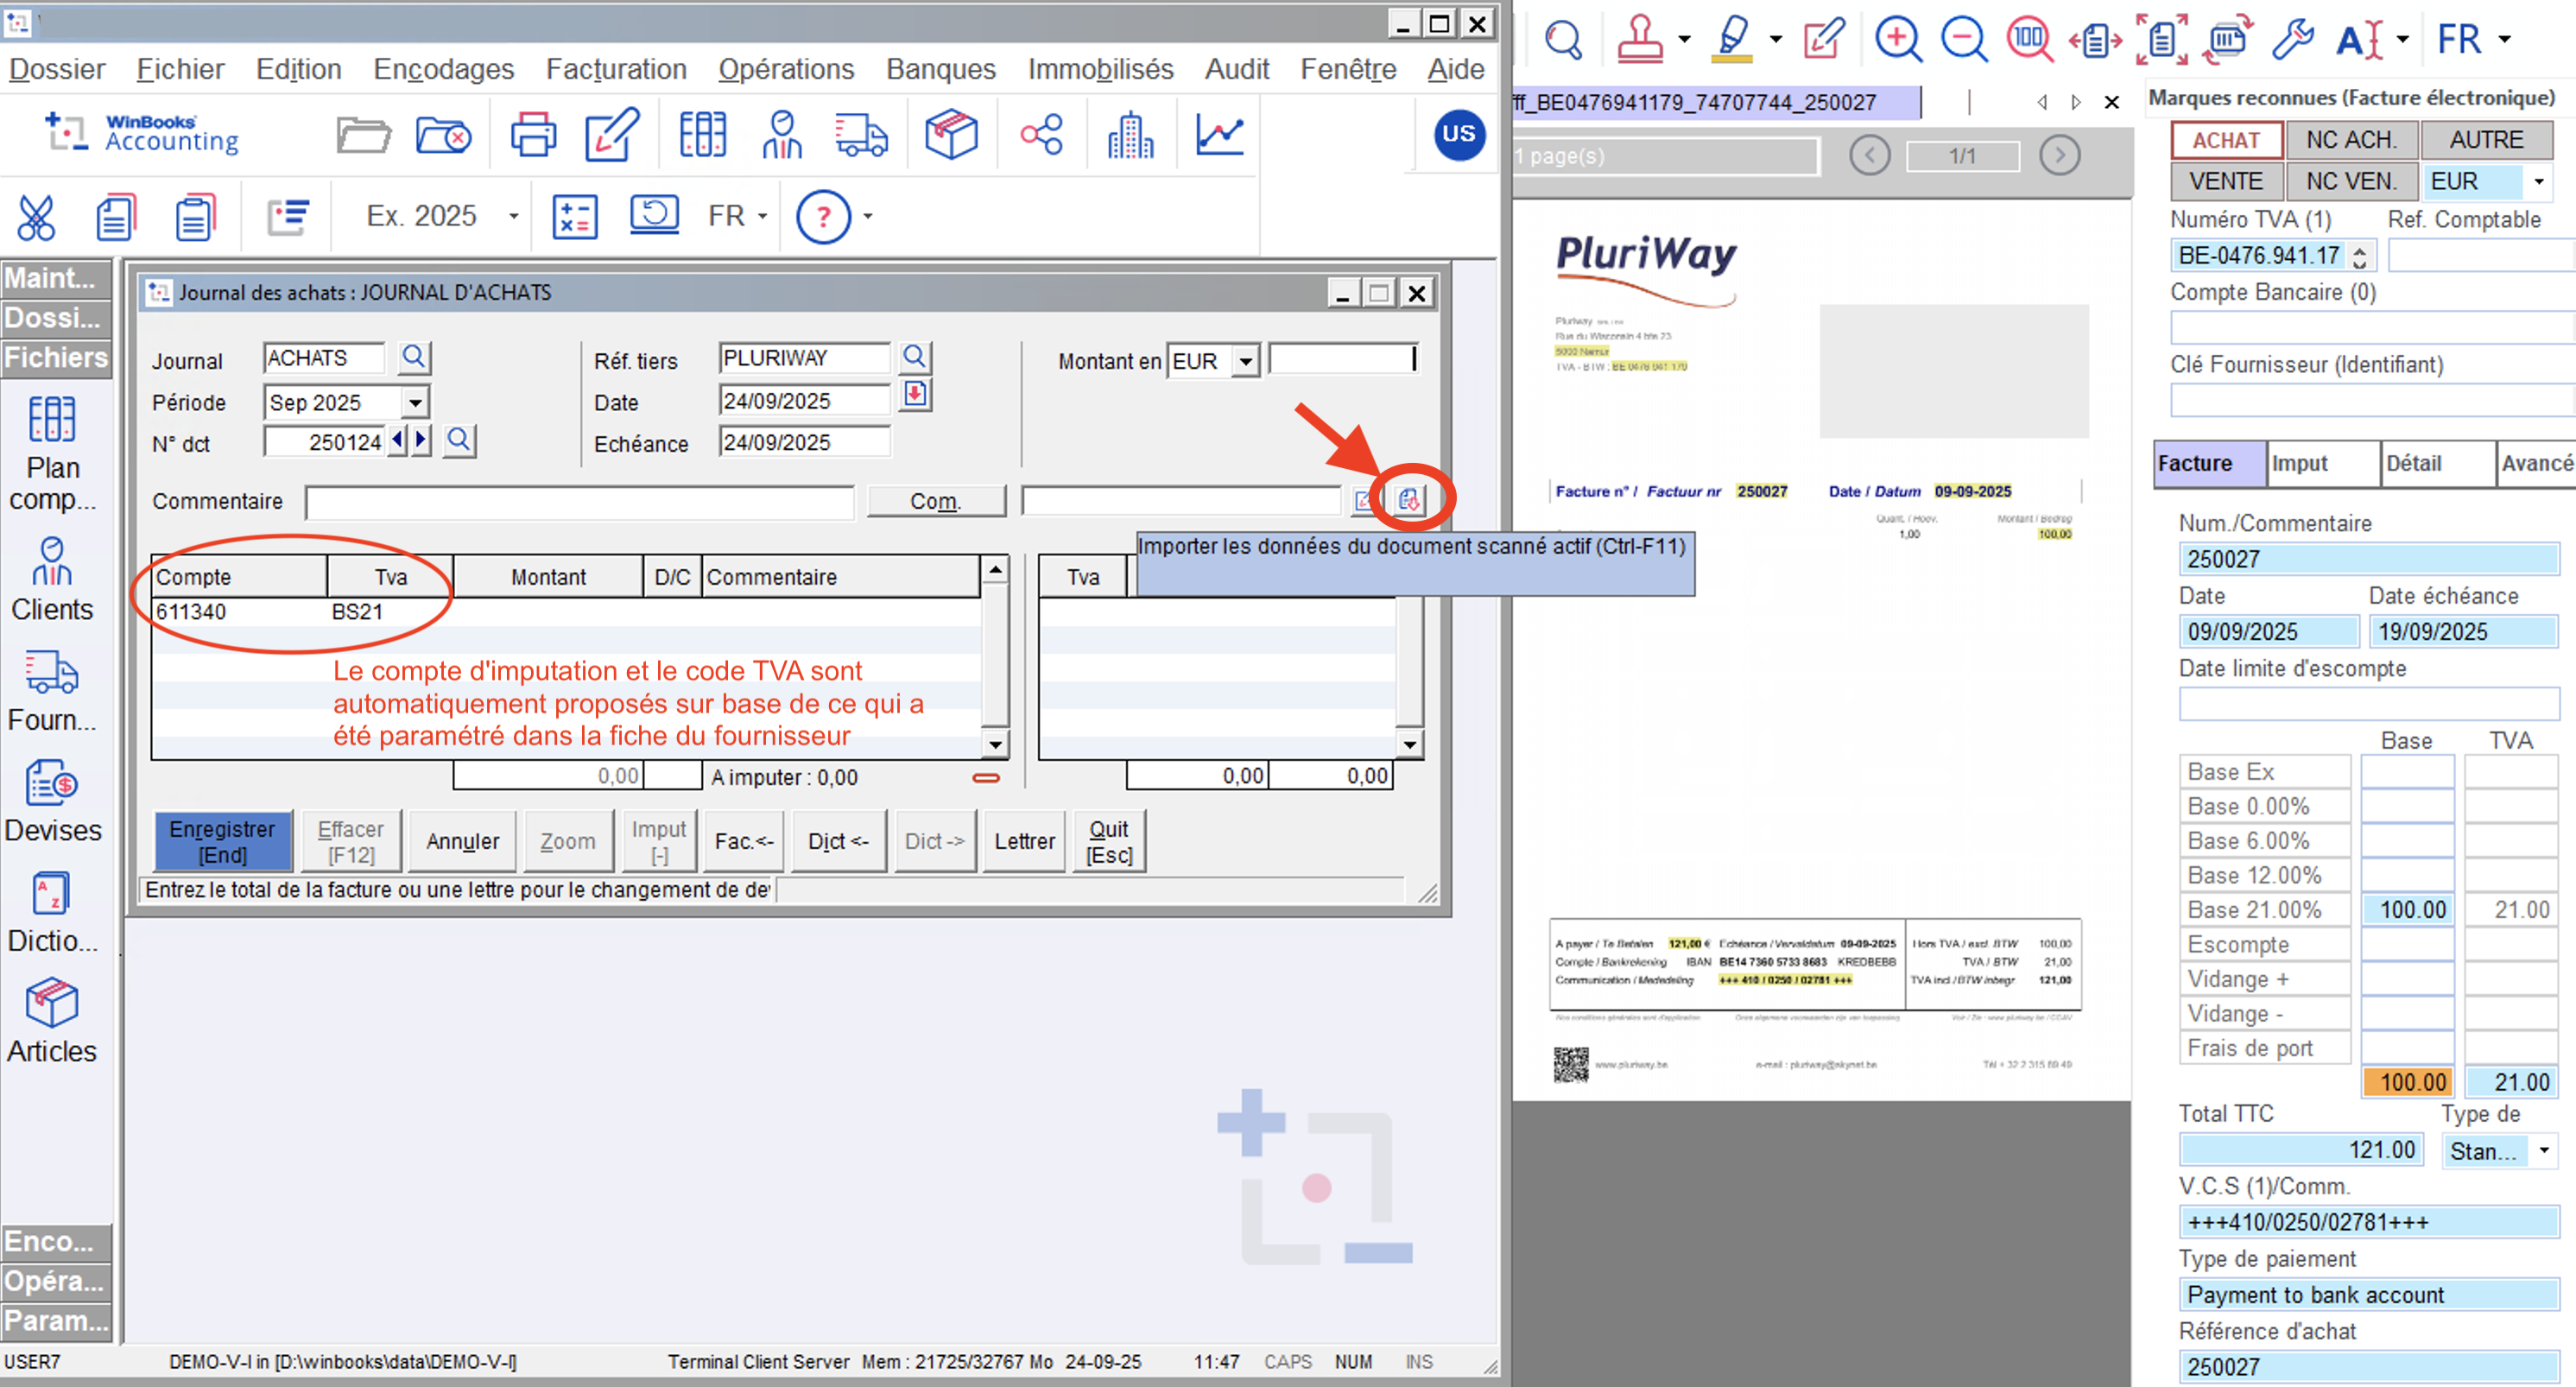
Task: Click the stamp tool in viewer toolbar
Action: click(1639, 40)
